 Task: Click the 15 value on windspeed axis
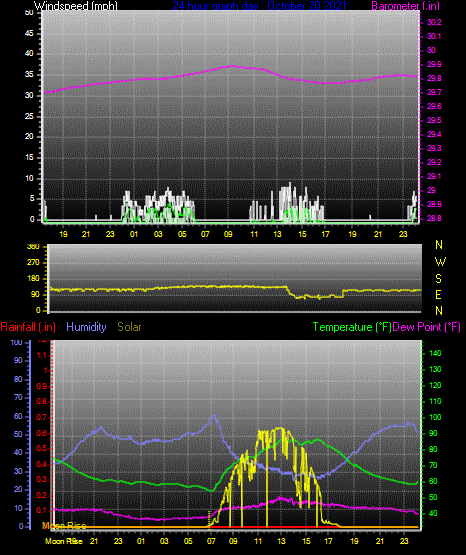29,158
